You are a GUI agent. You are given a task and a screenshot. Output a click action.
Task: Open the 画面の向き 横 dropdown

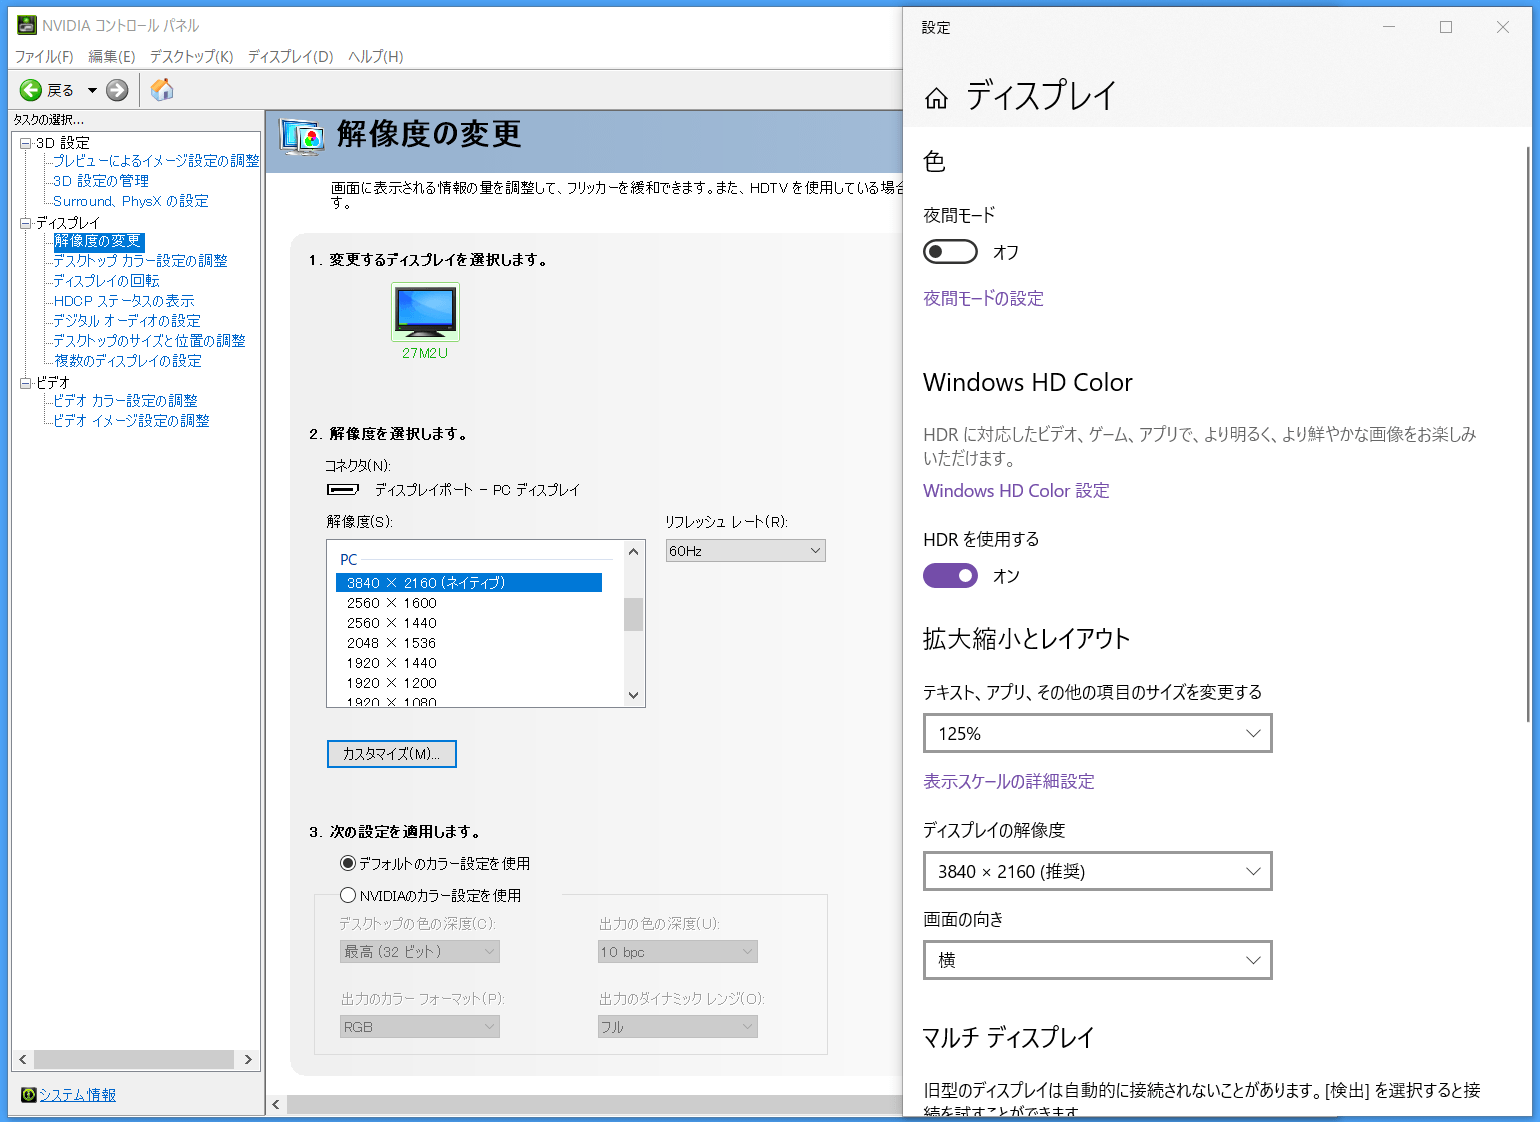tap(1098, 960)
